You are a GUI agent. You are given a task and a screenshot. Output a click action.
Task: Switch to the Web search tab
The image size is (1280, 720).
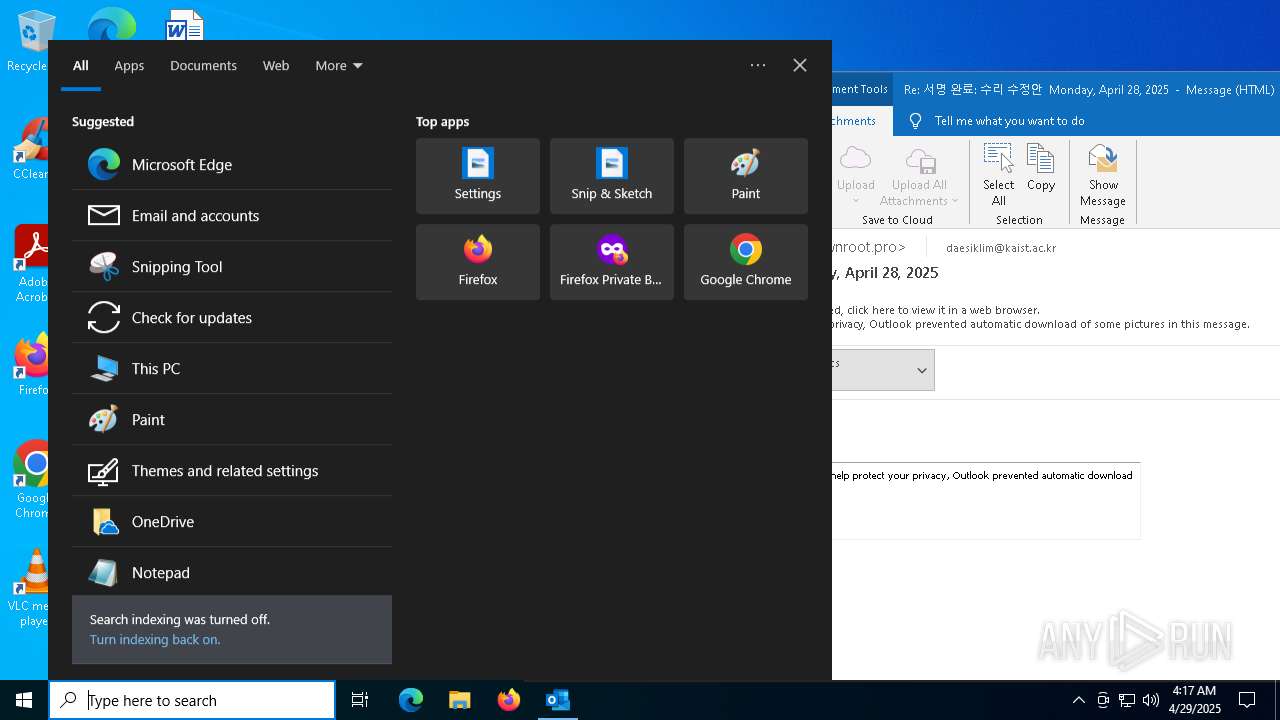pyautogui.click(x=276, y=65)
